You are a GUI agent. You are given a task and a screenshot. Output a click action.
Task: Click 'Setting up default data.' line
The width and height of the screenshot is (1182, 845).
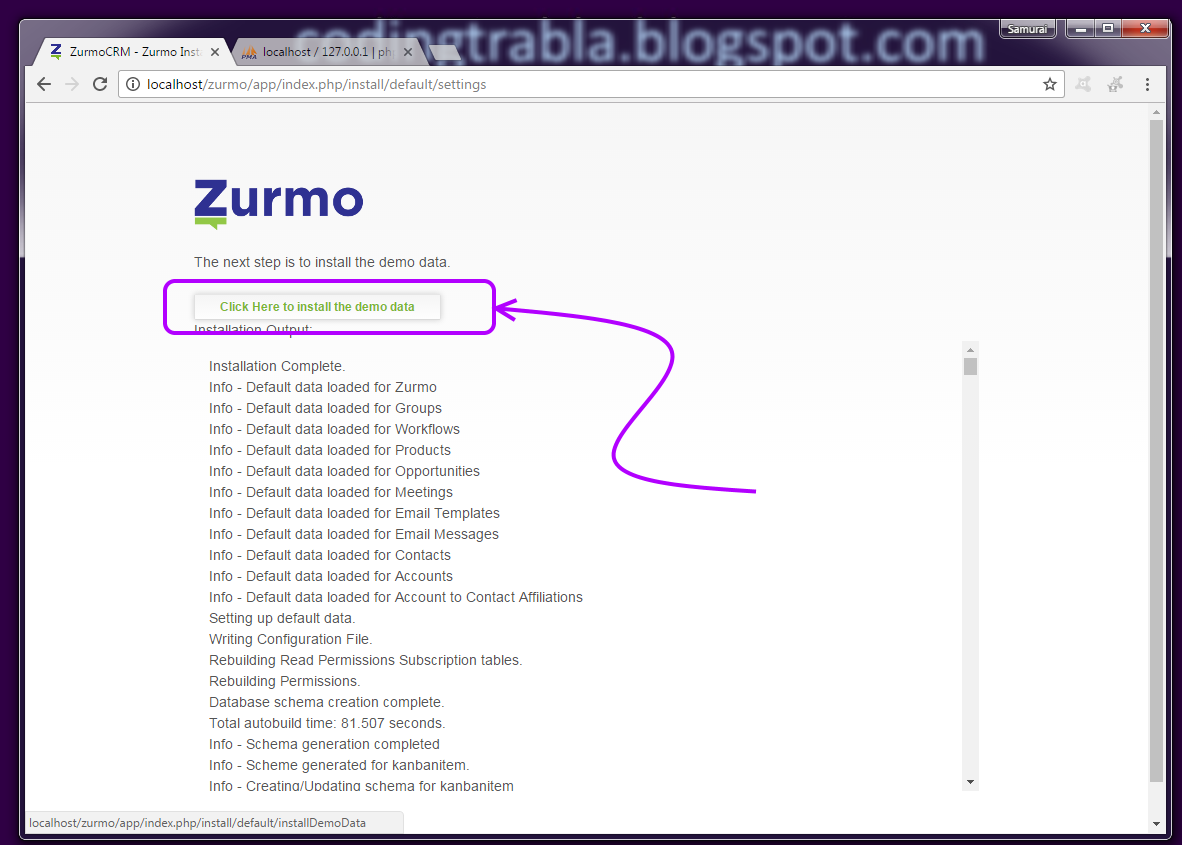coord(282,618)
